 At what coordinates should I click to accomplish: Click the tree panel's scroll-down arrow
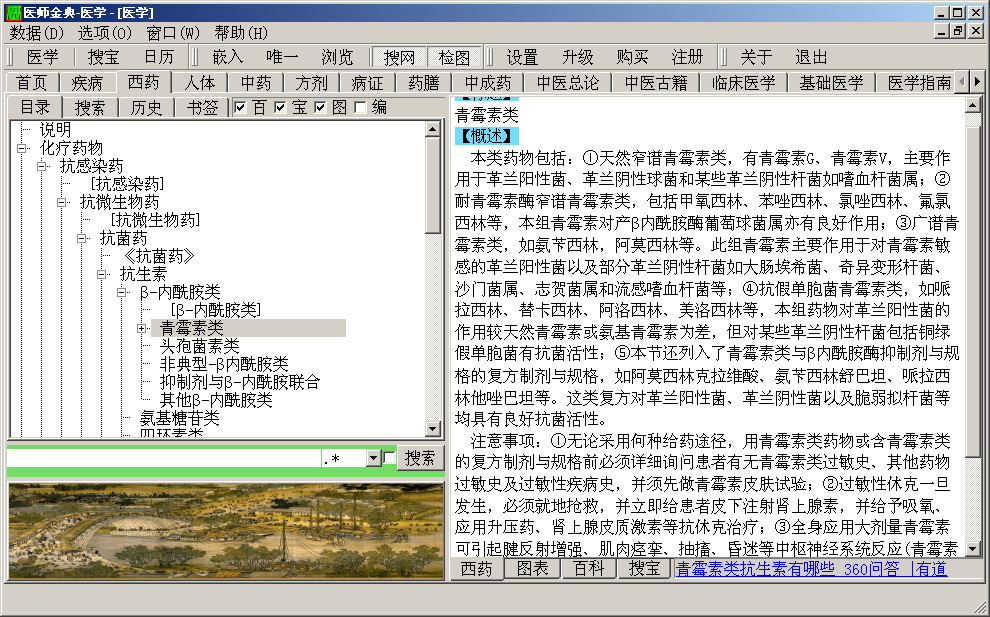point(432,429)
